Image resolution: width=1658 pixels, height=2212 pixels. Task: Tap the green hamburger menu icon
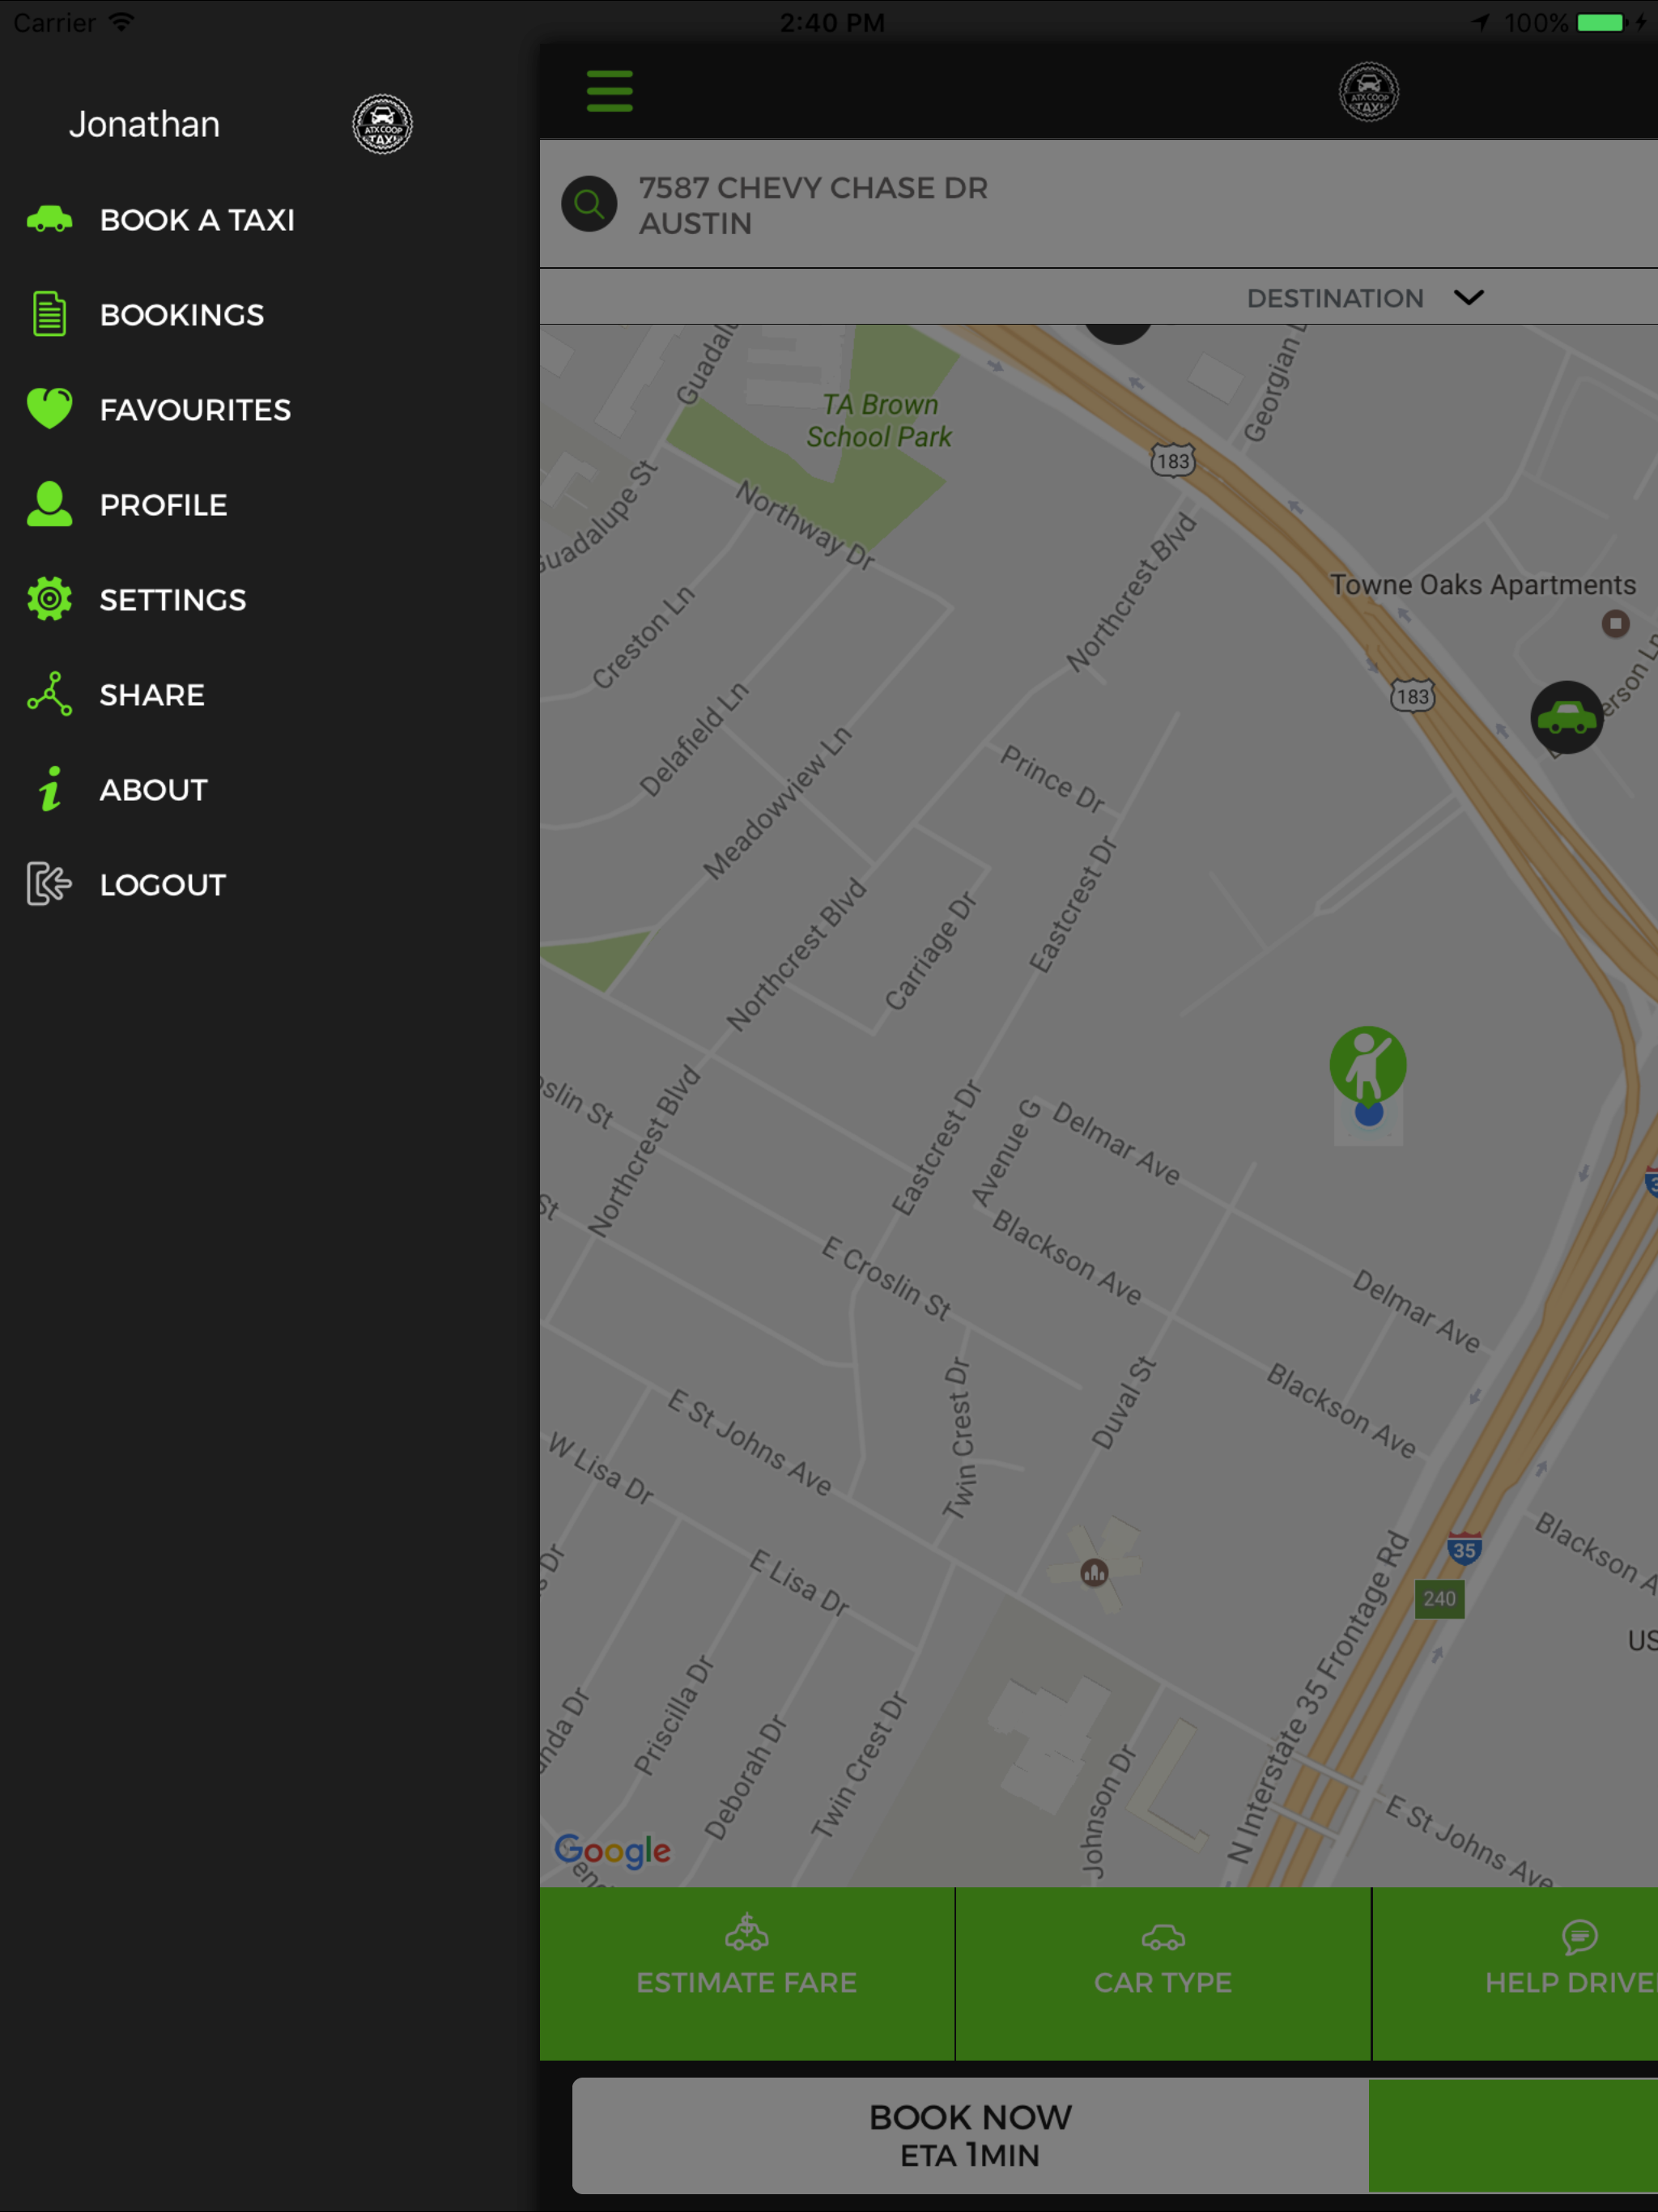pos(609,91)
